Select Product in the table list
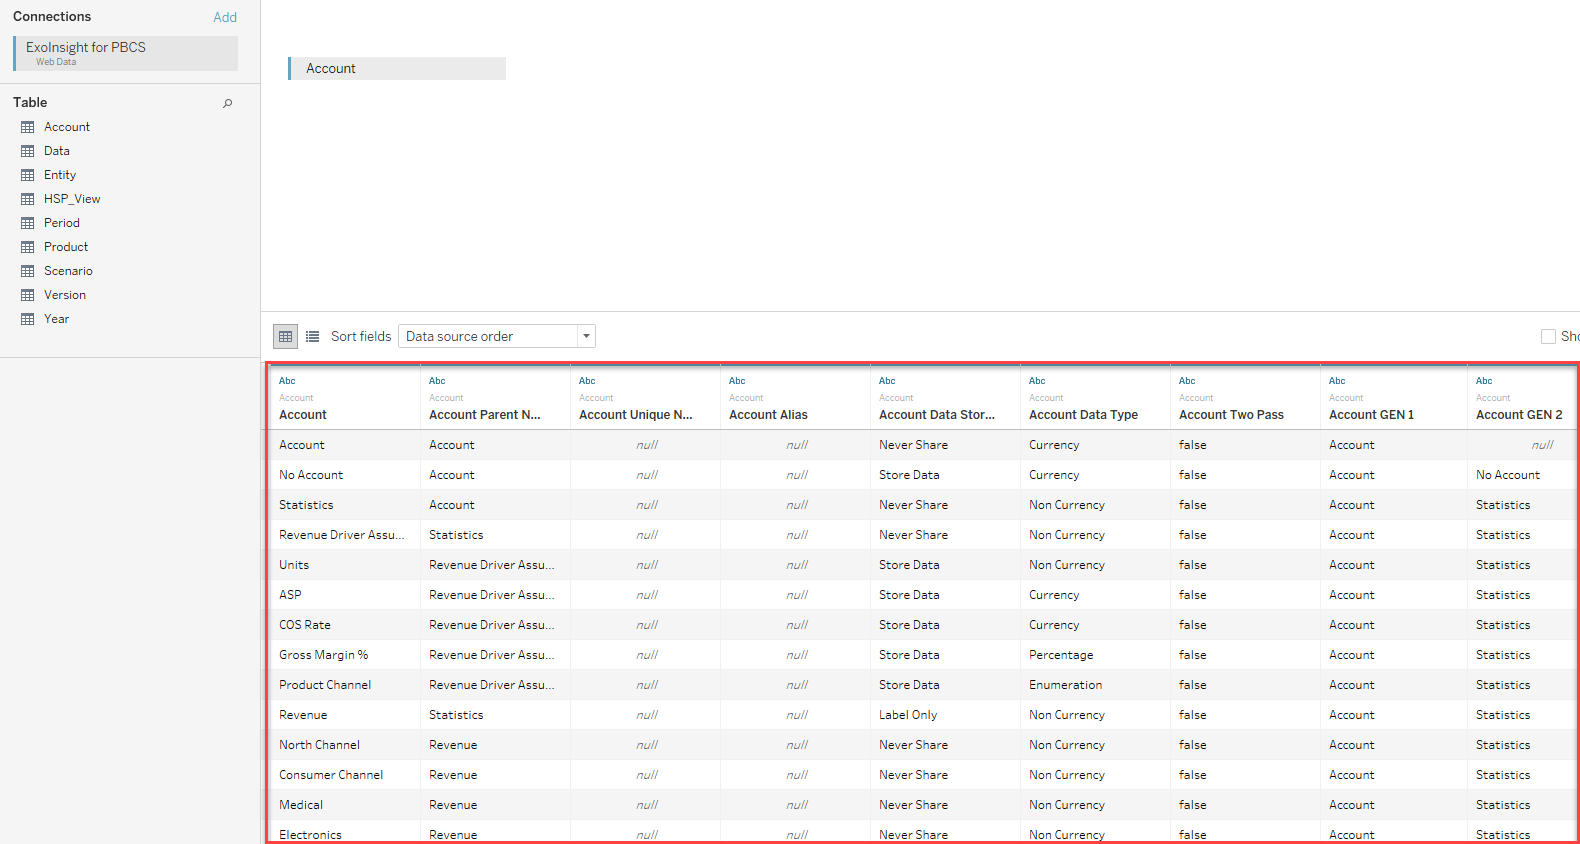The width and height of the screenshot is (1580, 844). pyautogui.click(x=66, y=247)
